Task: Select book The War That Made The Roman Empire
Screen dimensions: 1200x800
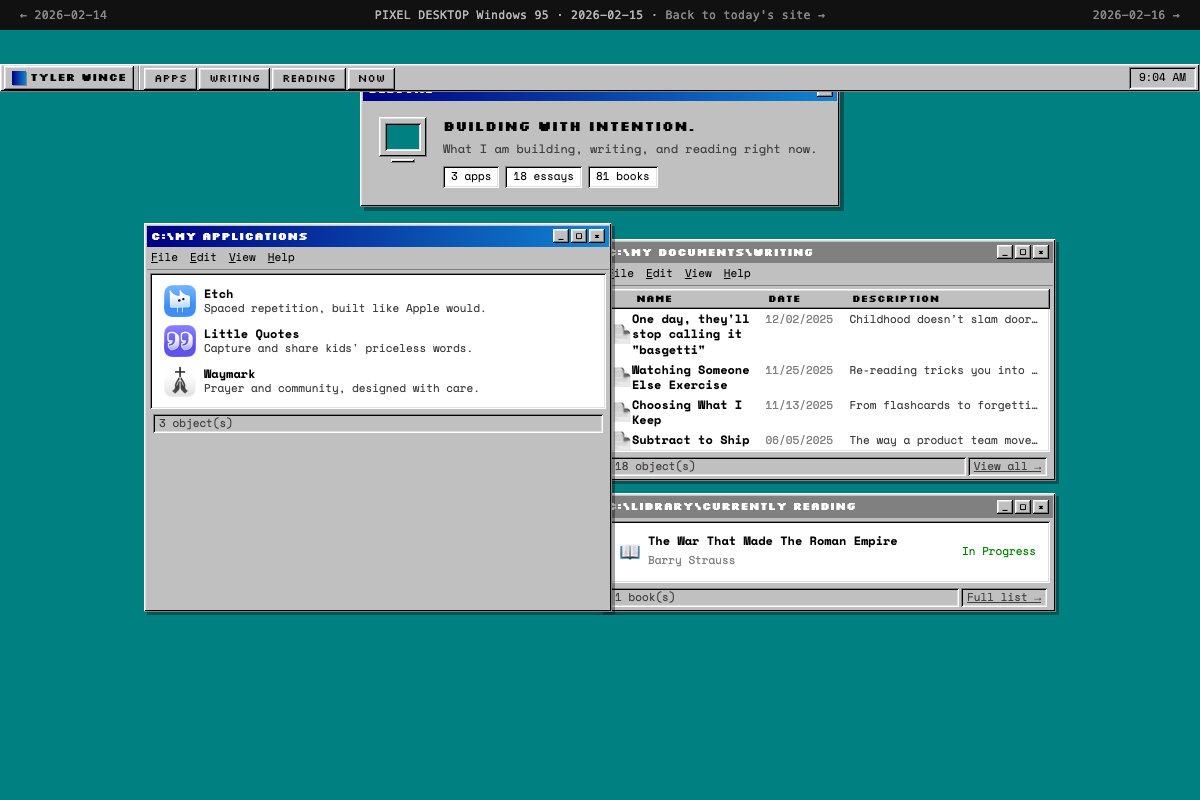Action: 772,541
